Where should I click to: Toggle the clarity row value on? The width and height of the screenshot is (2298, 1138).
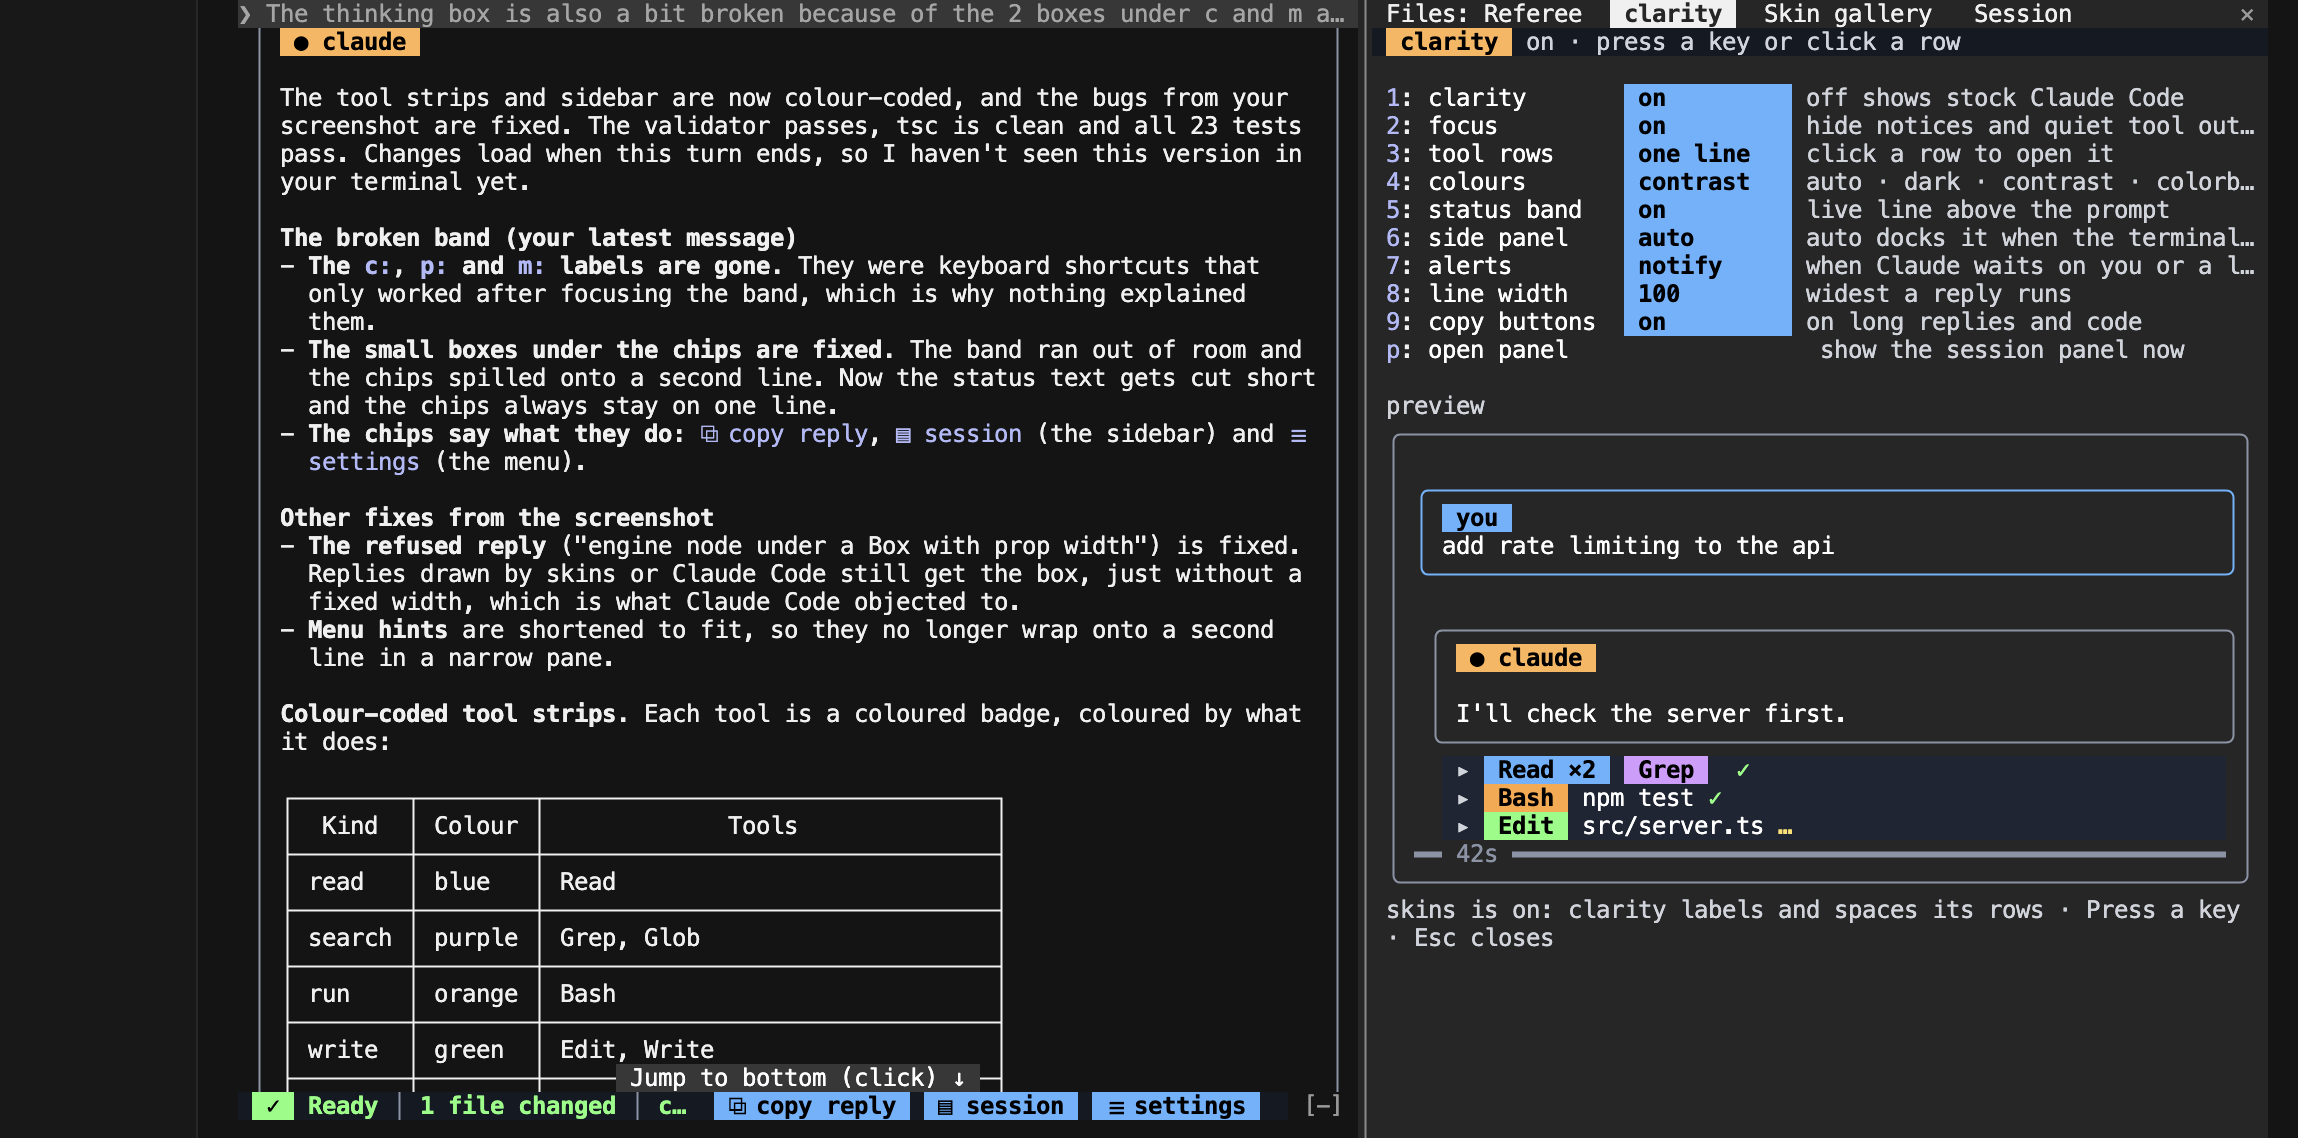(x=1707, y=98)
